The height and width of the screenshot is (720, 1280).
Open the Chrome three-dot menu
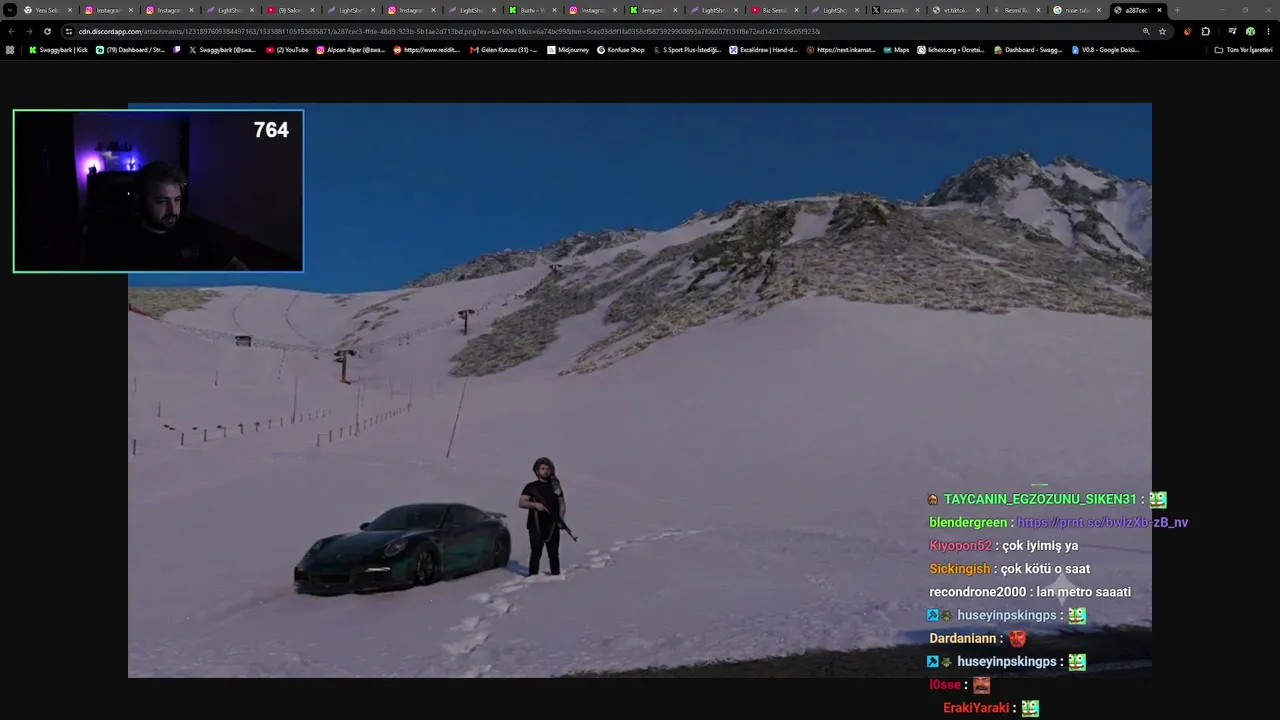1268,31
